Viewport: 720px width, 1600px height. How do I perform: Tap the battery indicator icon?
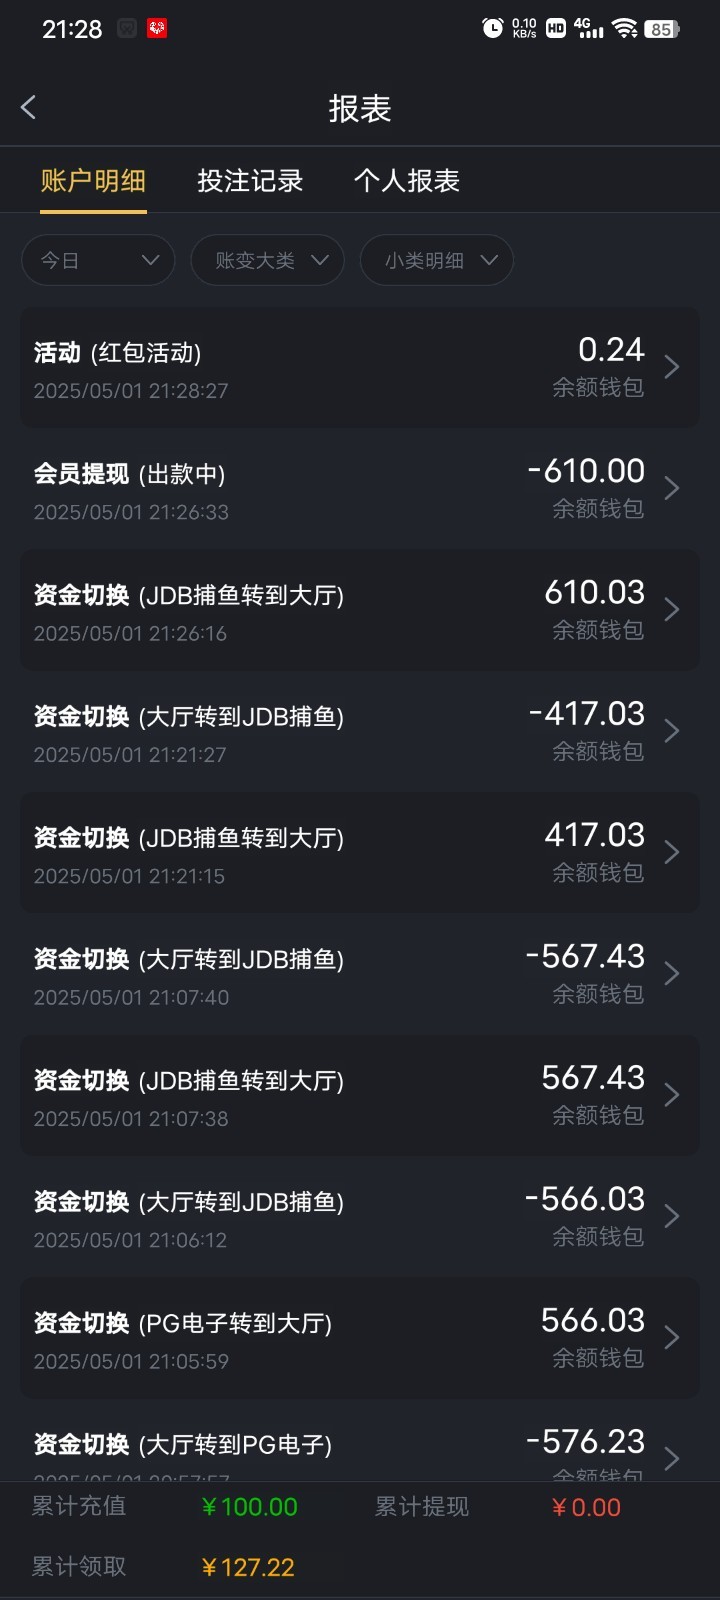tap(662, 29)
